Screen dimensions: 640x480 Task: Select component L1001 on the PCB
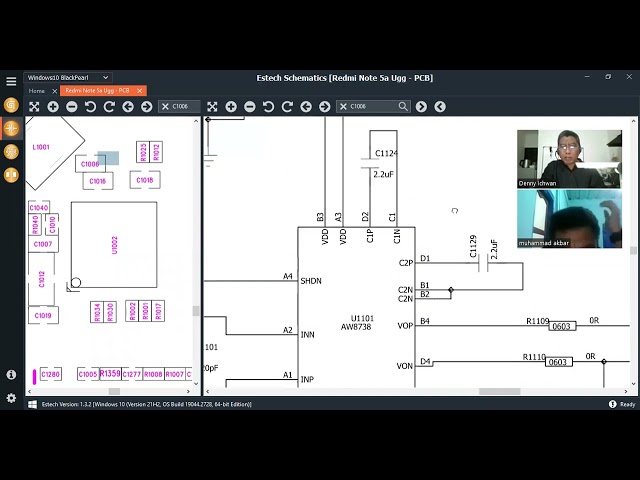[x=41, y=147]
